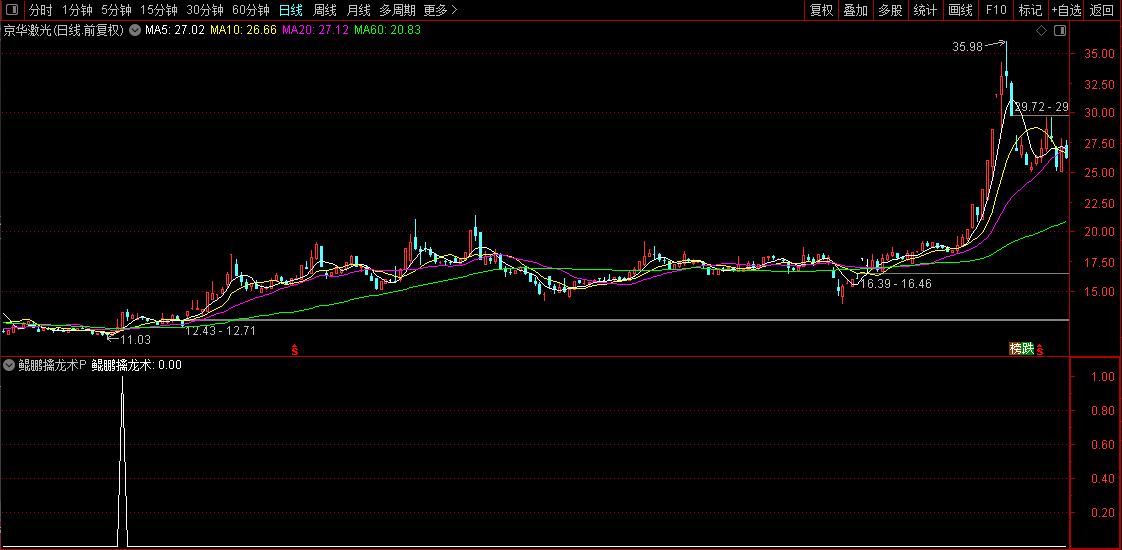This screenshot has height=550, width=1122.
Task: Expand the 鲲鹏擒龙术 indicator dropdown
Action: [9, 365]
